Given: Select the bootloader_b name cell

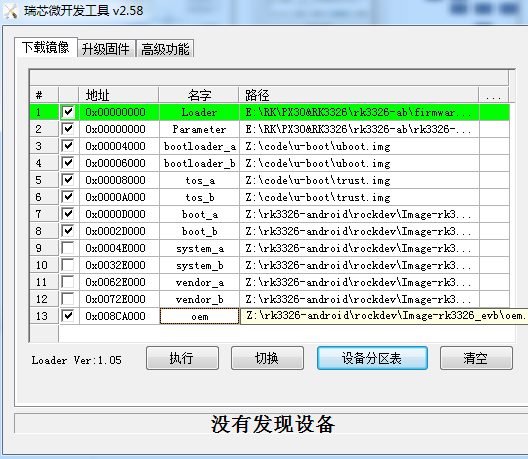Looking at the screenshot, I should tap(199, 163).
